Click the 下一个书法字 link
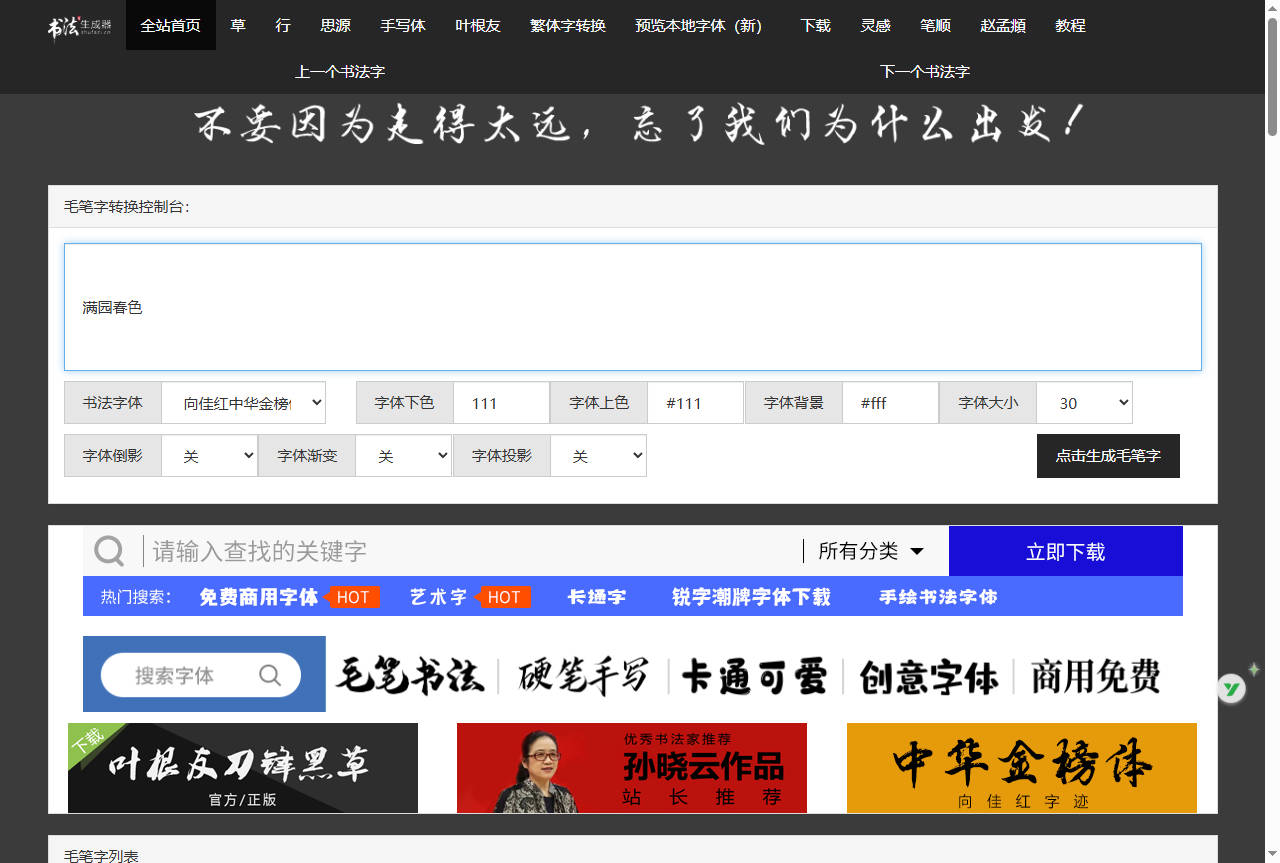The height and width of the screenshot is (863, 1280). (x=924, y=71)
